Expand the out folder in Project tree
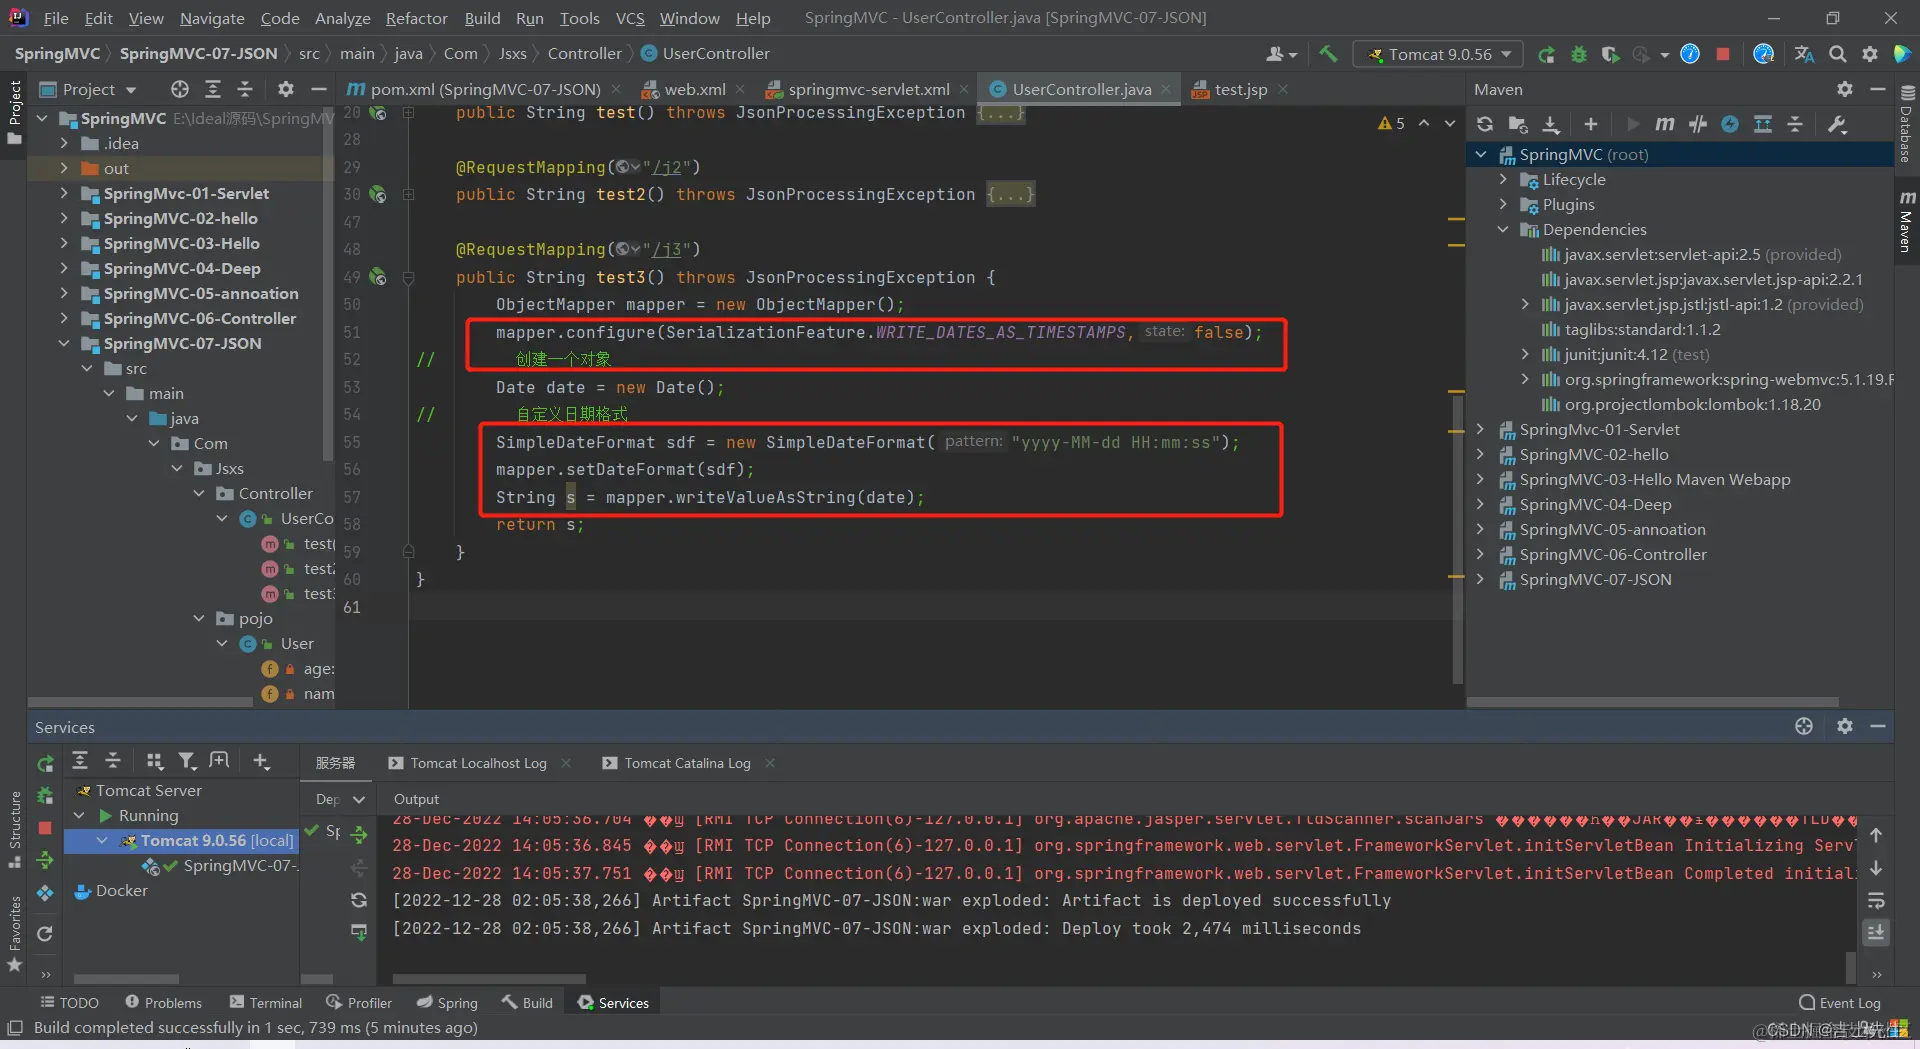Screen dimensions: 1920x1049 (x=64, y=168)
